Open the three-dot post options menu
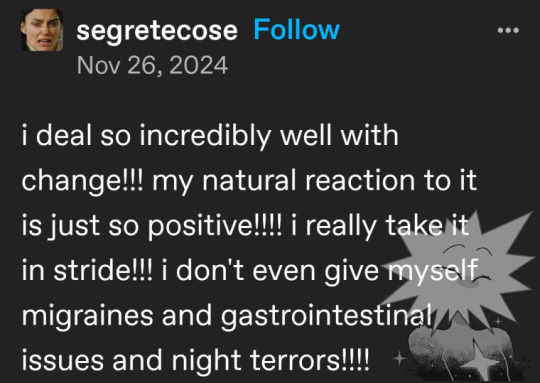The height and width of the screenshot is (383, 540). coord(508,30)
